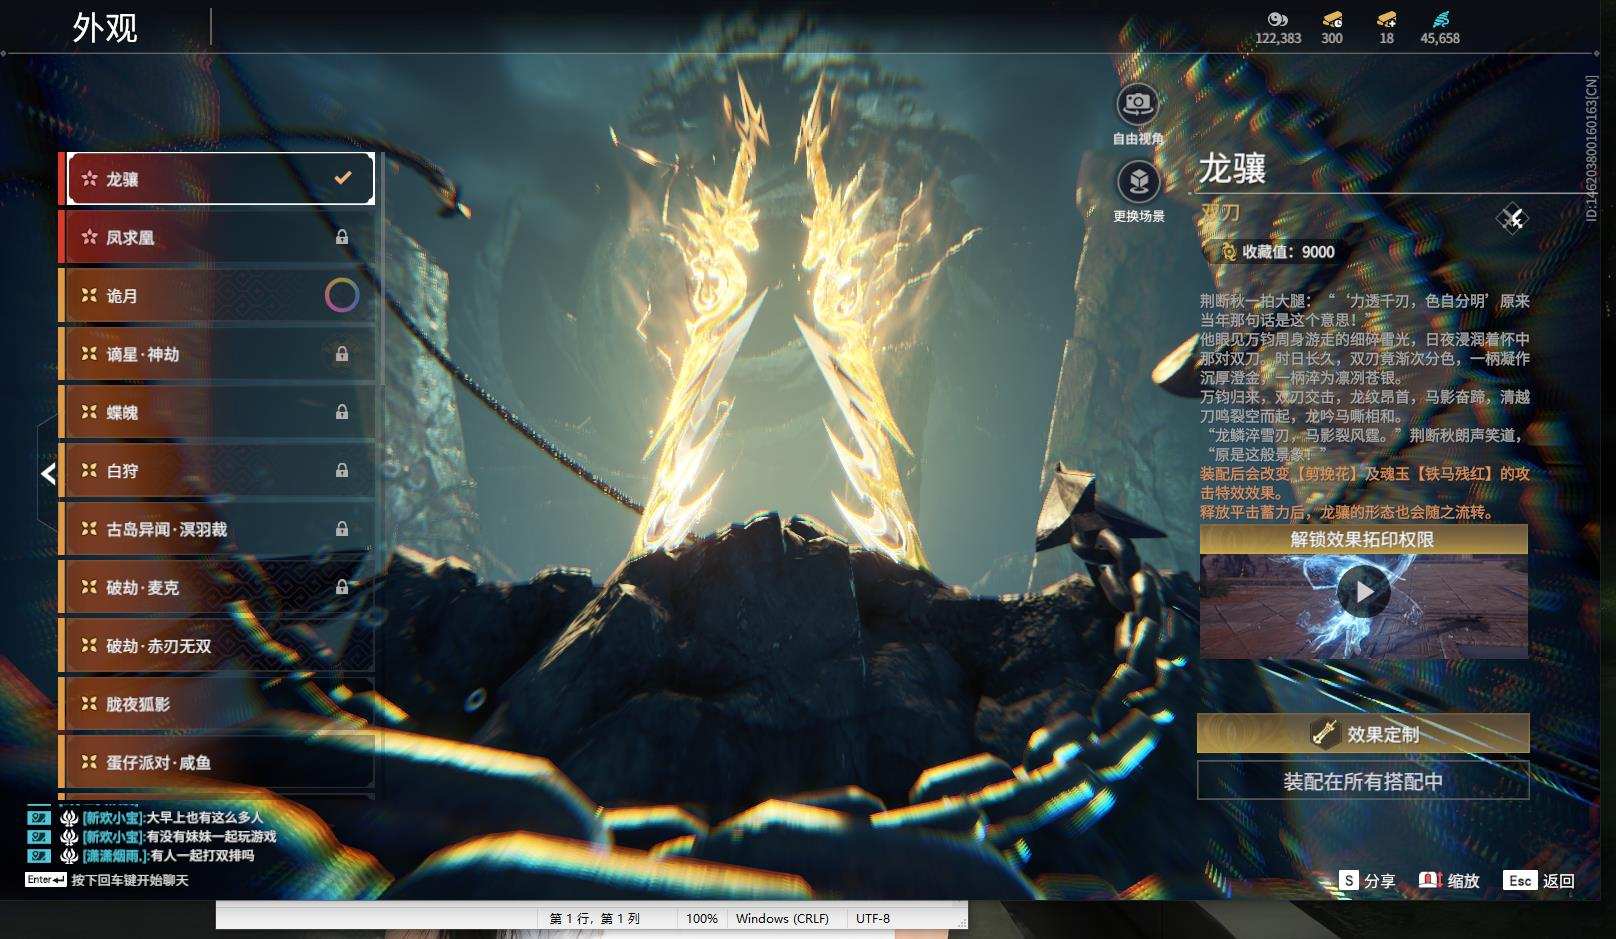The image size is (1616, 939).
Task: Play the skin effect preview video
Action: click(x=1364, y=592)
